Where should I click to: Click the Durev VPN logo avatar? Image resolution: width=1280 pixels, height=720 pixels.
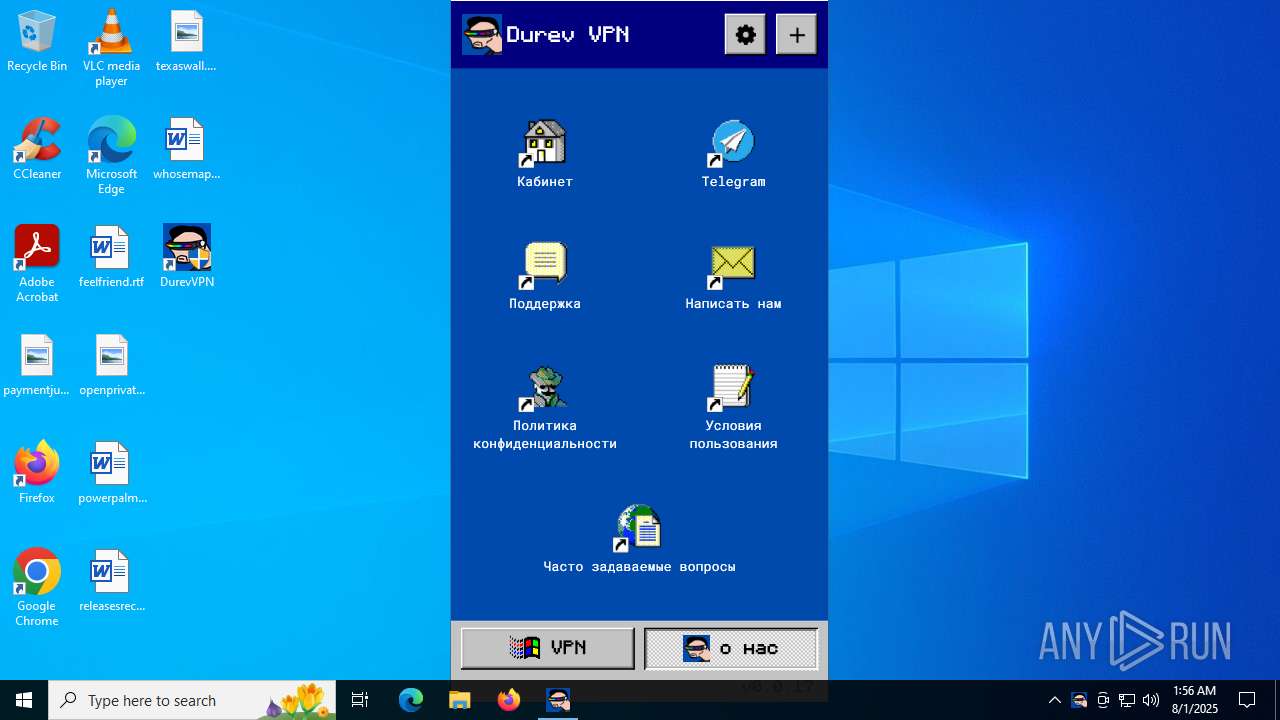point(481,35)
